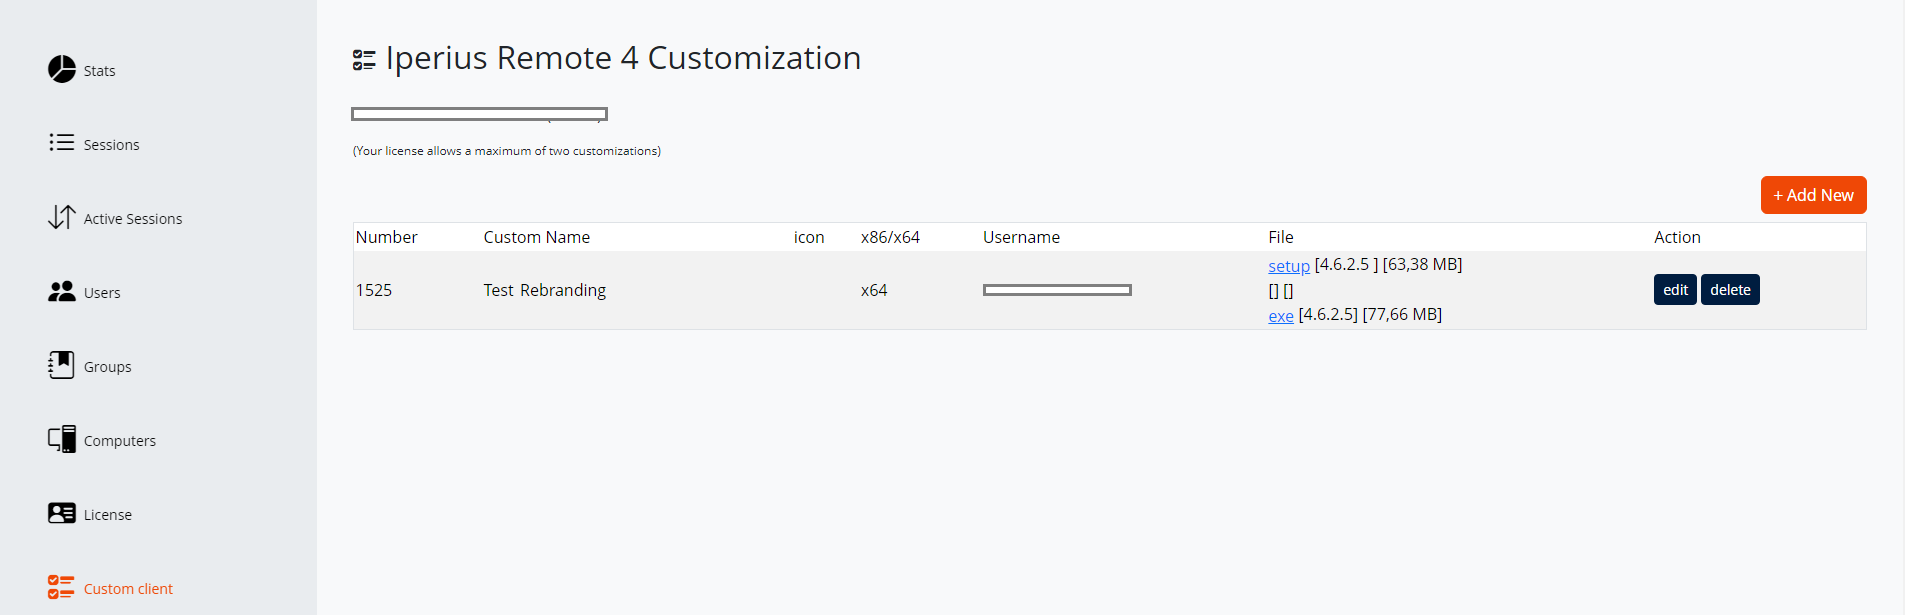1905x615 pixels.
Task: Click the License card icon
Action: point(61,513)
